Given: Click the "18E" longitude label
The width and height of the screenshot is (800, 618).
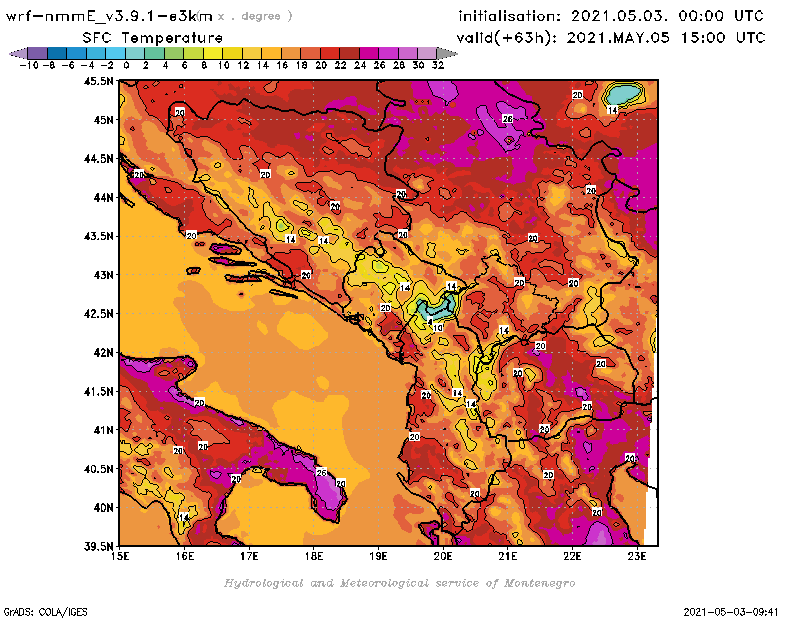Looking at the screenshot, I should click(x=314, y=556).
